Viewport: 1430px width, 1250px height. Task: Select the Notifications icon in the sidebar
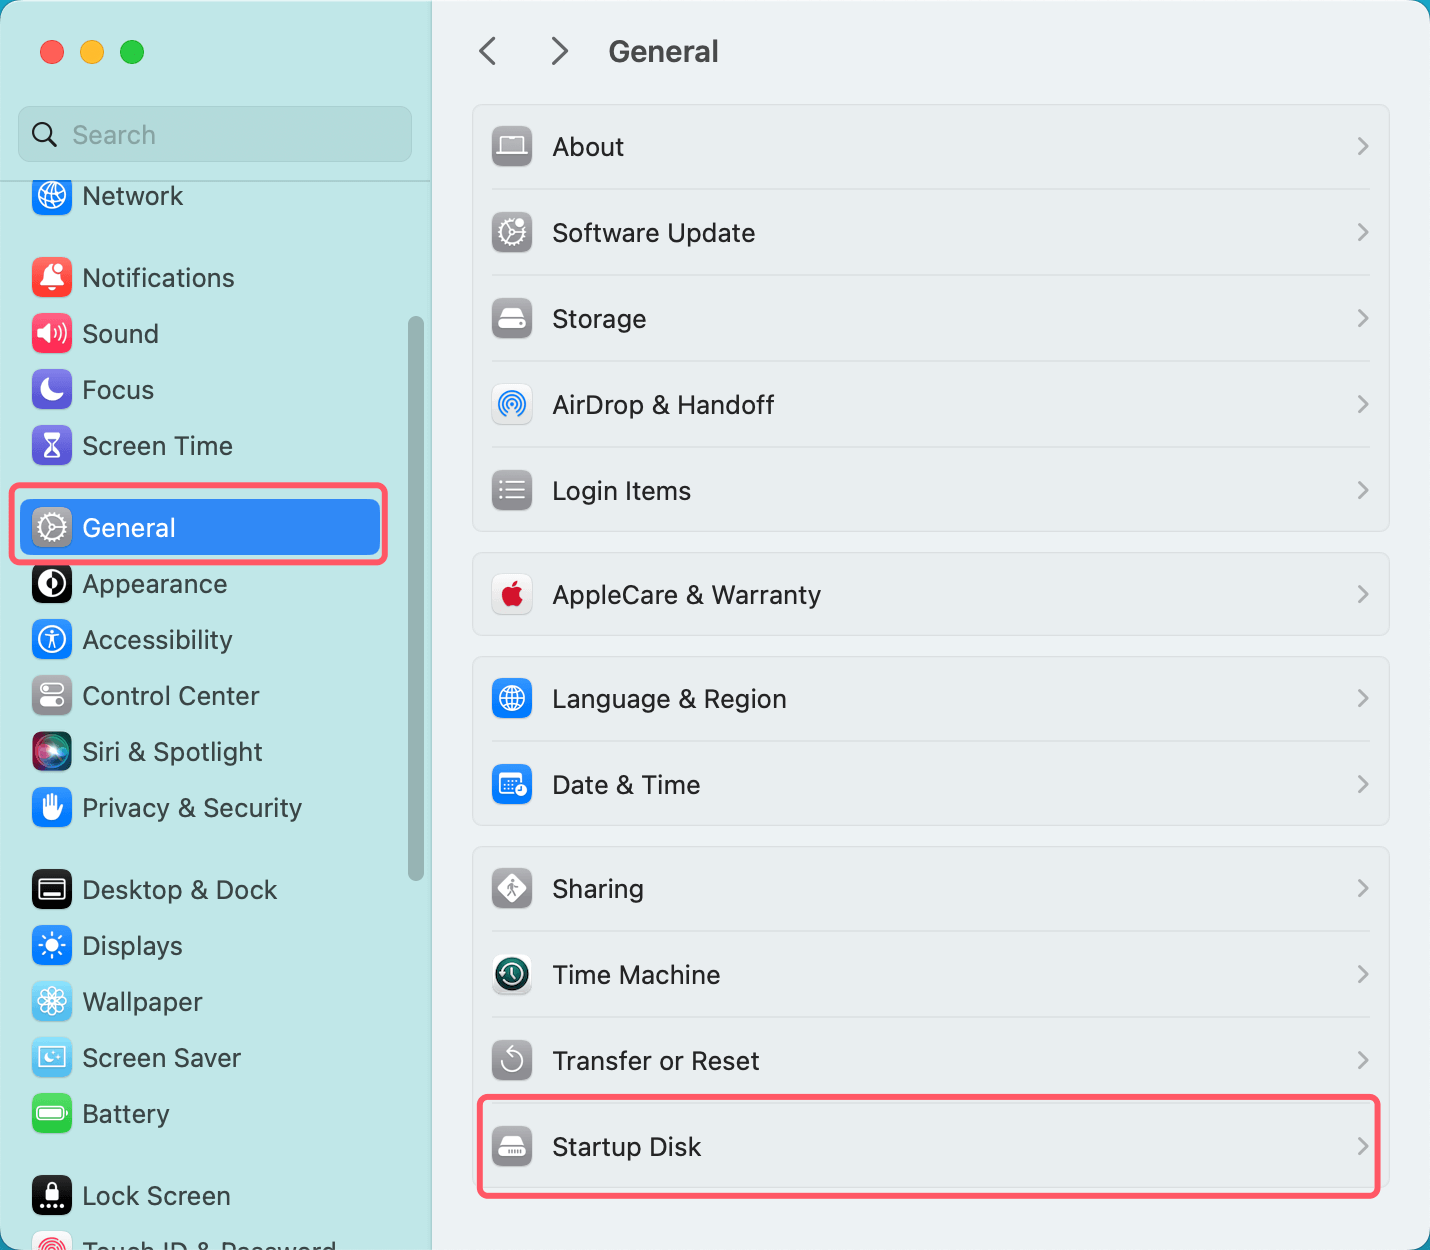coord(52,278)
